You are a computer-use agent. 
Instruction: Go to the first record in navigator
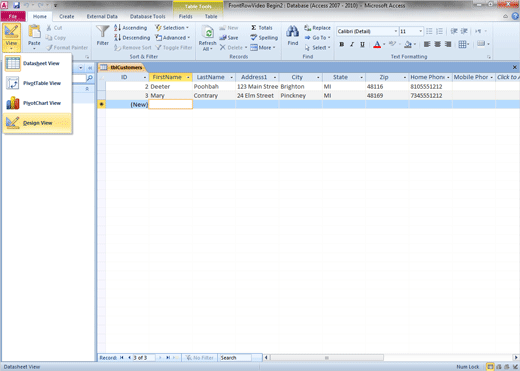[x=122, y=358]
